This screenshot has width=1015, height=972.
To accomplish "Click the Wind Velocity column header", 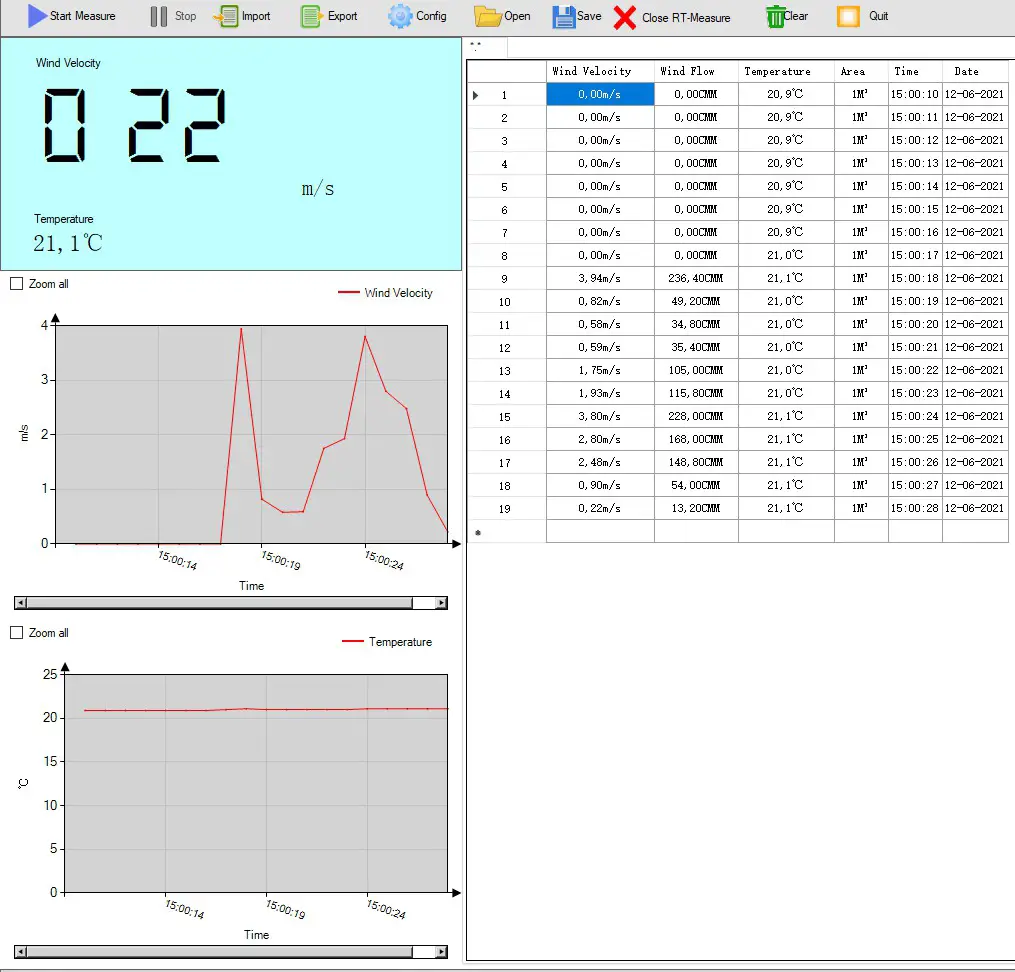I will pyautogui.click(x=599, y=70).
